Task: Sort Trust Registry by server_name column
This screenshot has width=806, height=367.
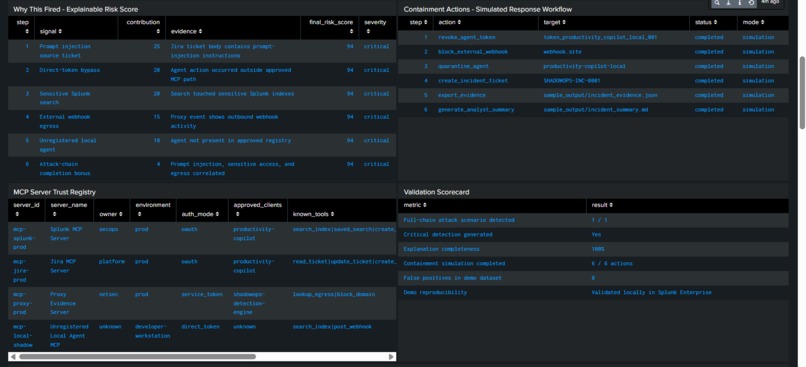Action: click(69, 209)
